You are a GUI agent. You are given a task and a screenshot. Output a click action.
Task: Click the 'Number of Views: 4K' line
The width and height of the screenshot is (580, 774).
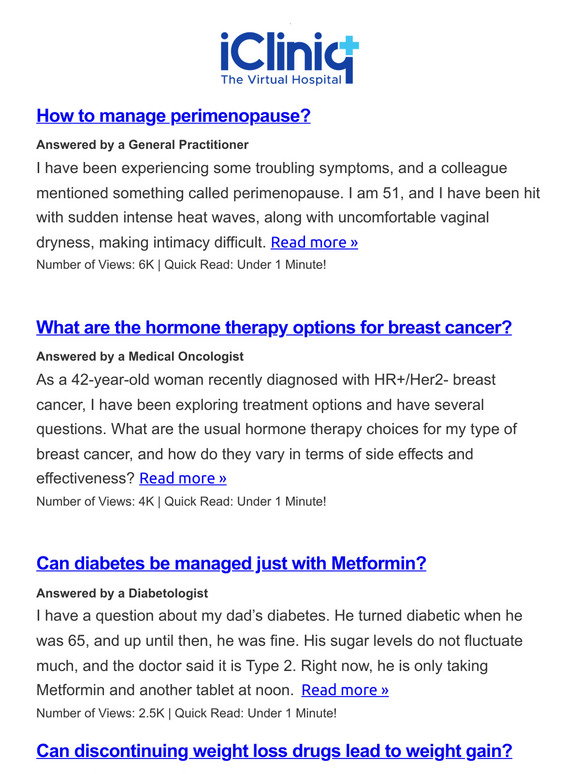coord(181,502)
